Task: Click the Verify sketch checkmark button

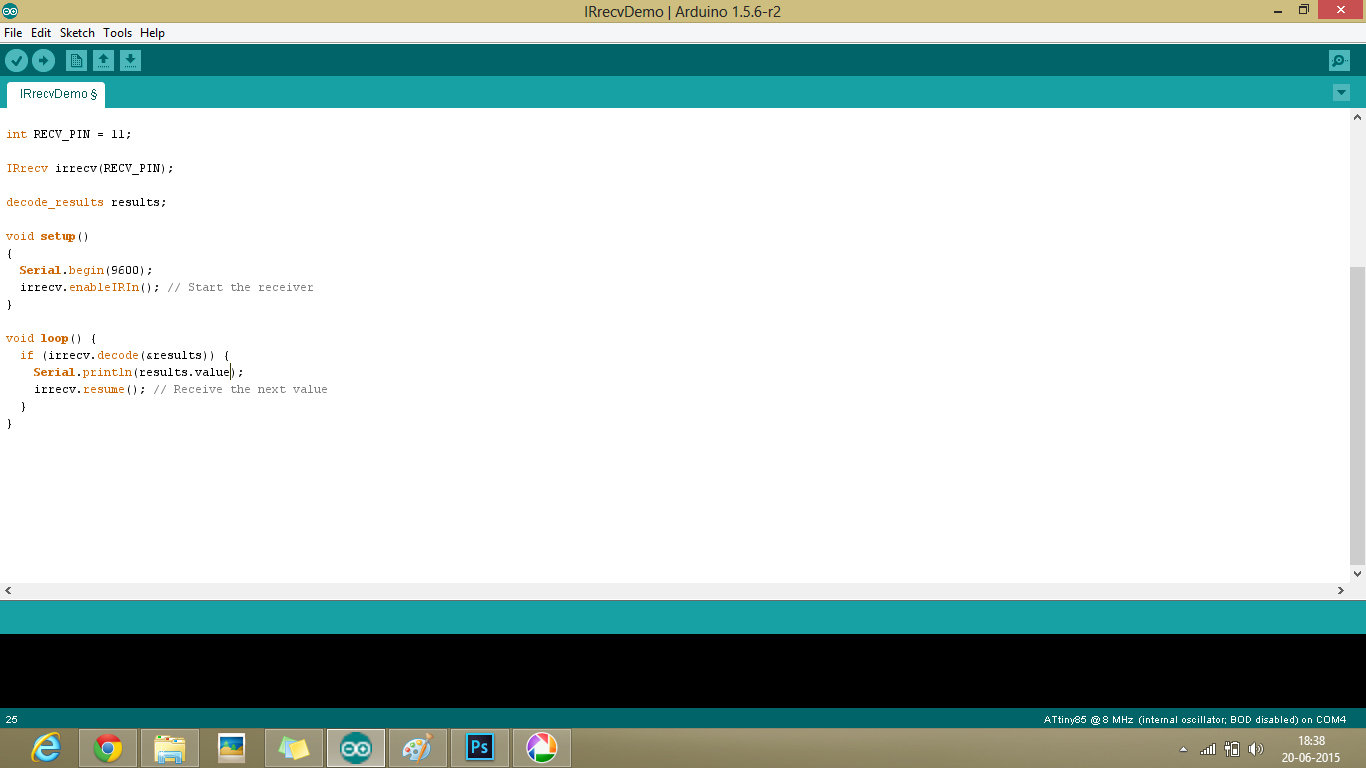Action: 16,61
